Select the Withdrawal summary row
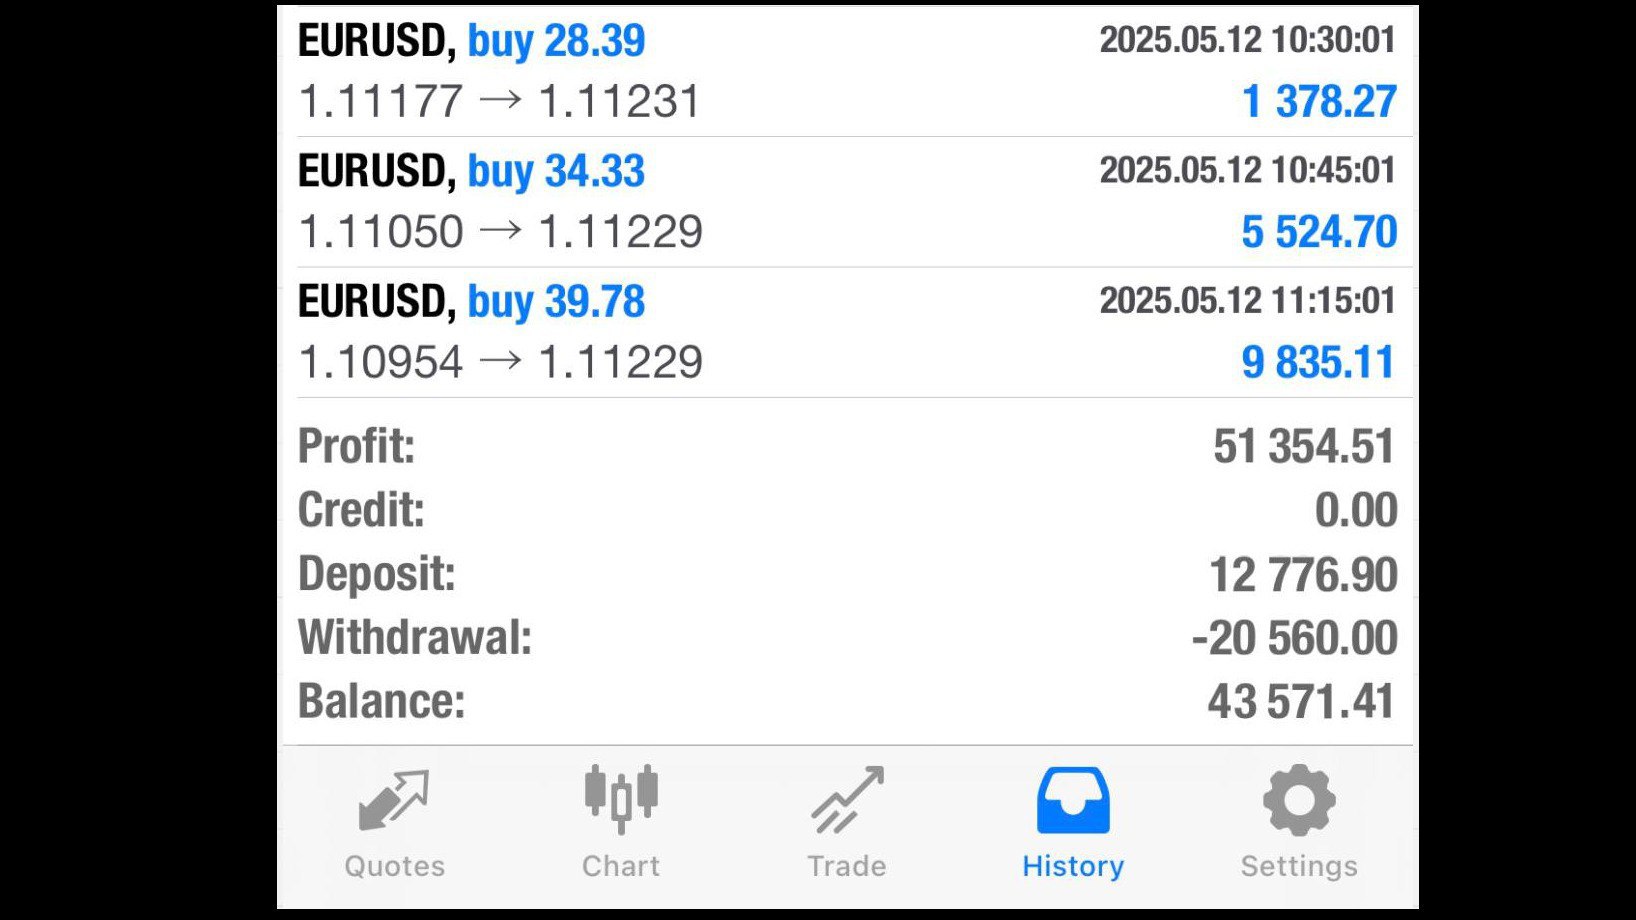This screenshot has height=920, width=1636. tap(847, 638)
